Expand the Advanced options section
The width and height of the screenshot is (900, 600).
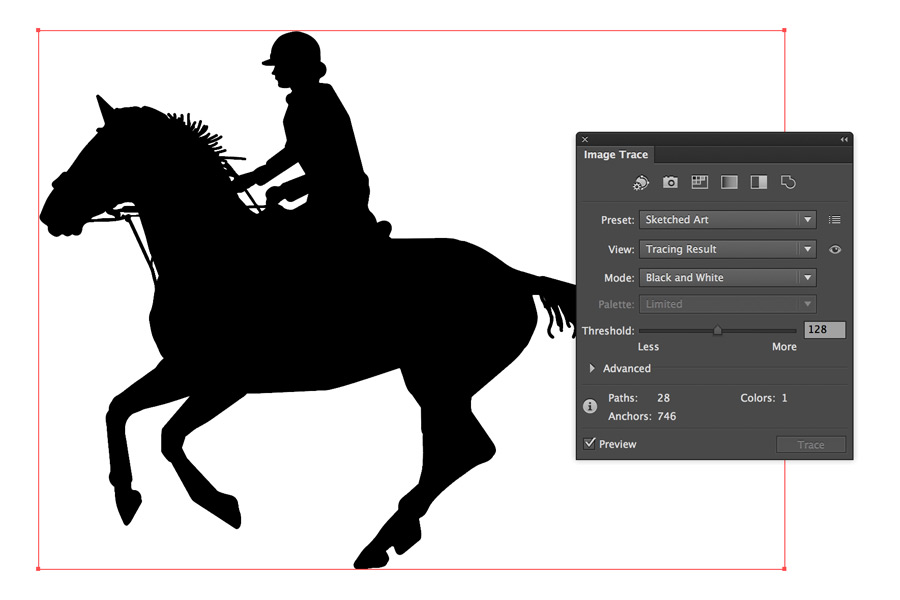618,368
